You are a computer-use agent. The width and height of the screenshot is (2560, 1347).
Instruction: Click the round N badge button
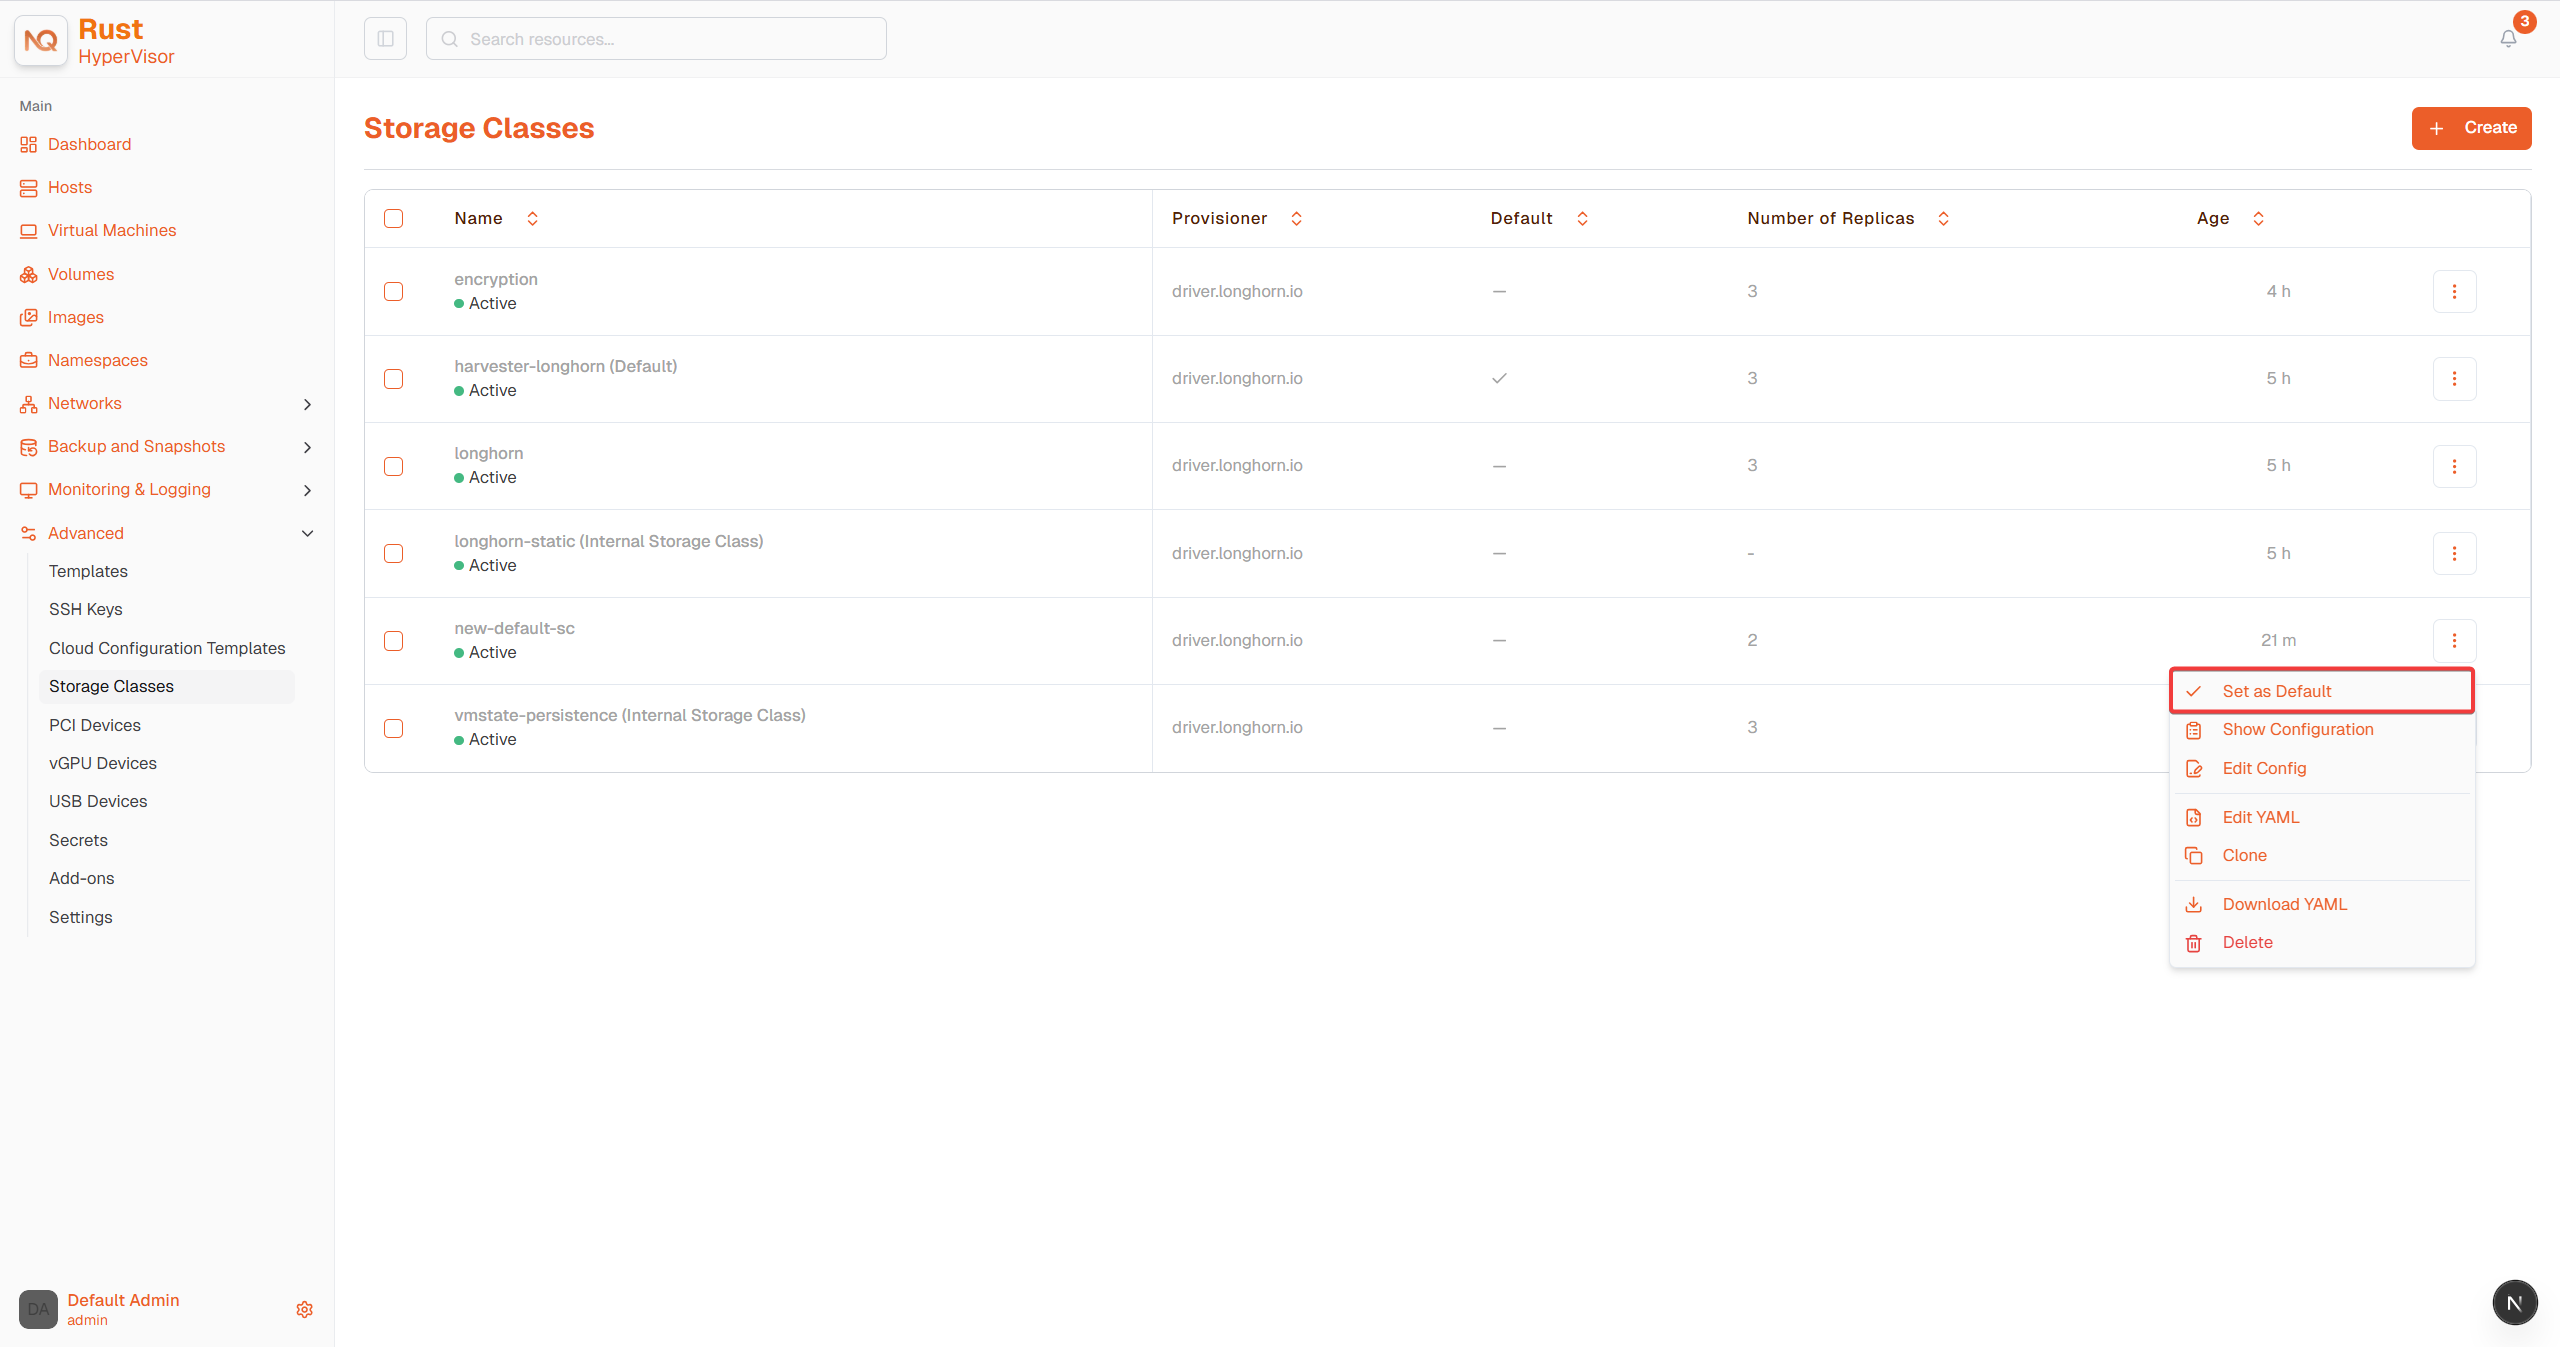[2514, 1302]
